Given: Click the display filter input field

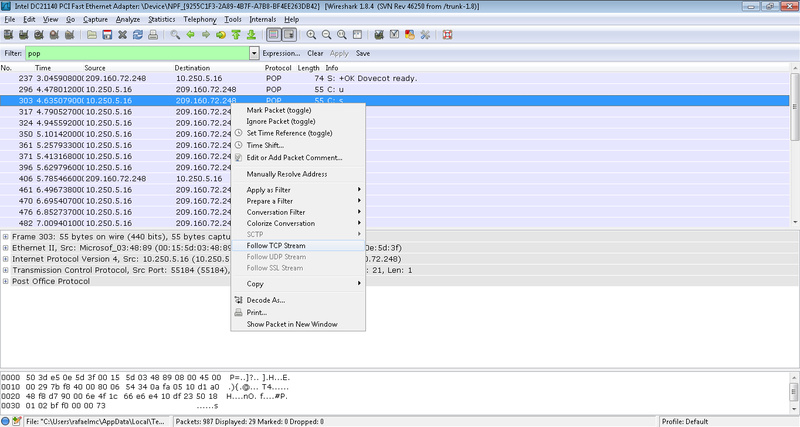Looking at the screenshot, I should 137,53.
